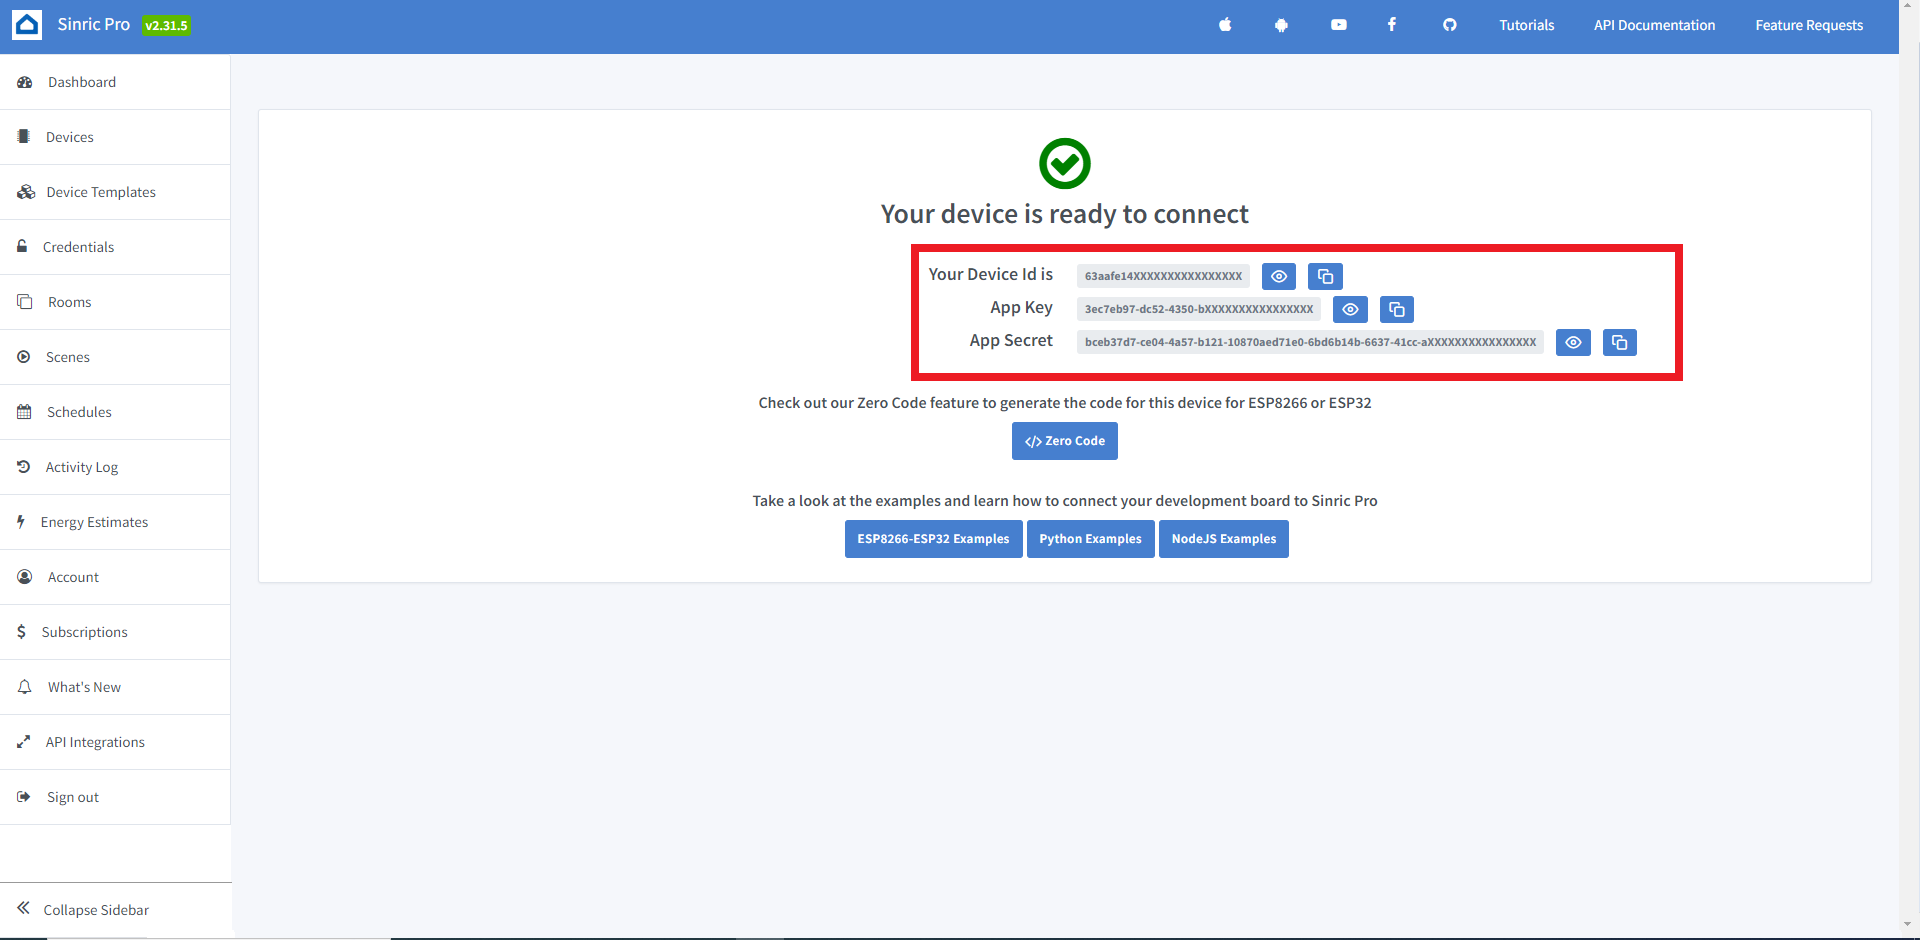
Task: Click the Dashboard gauge icon
Action: pos(25,82)
